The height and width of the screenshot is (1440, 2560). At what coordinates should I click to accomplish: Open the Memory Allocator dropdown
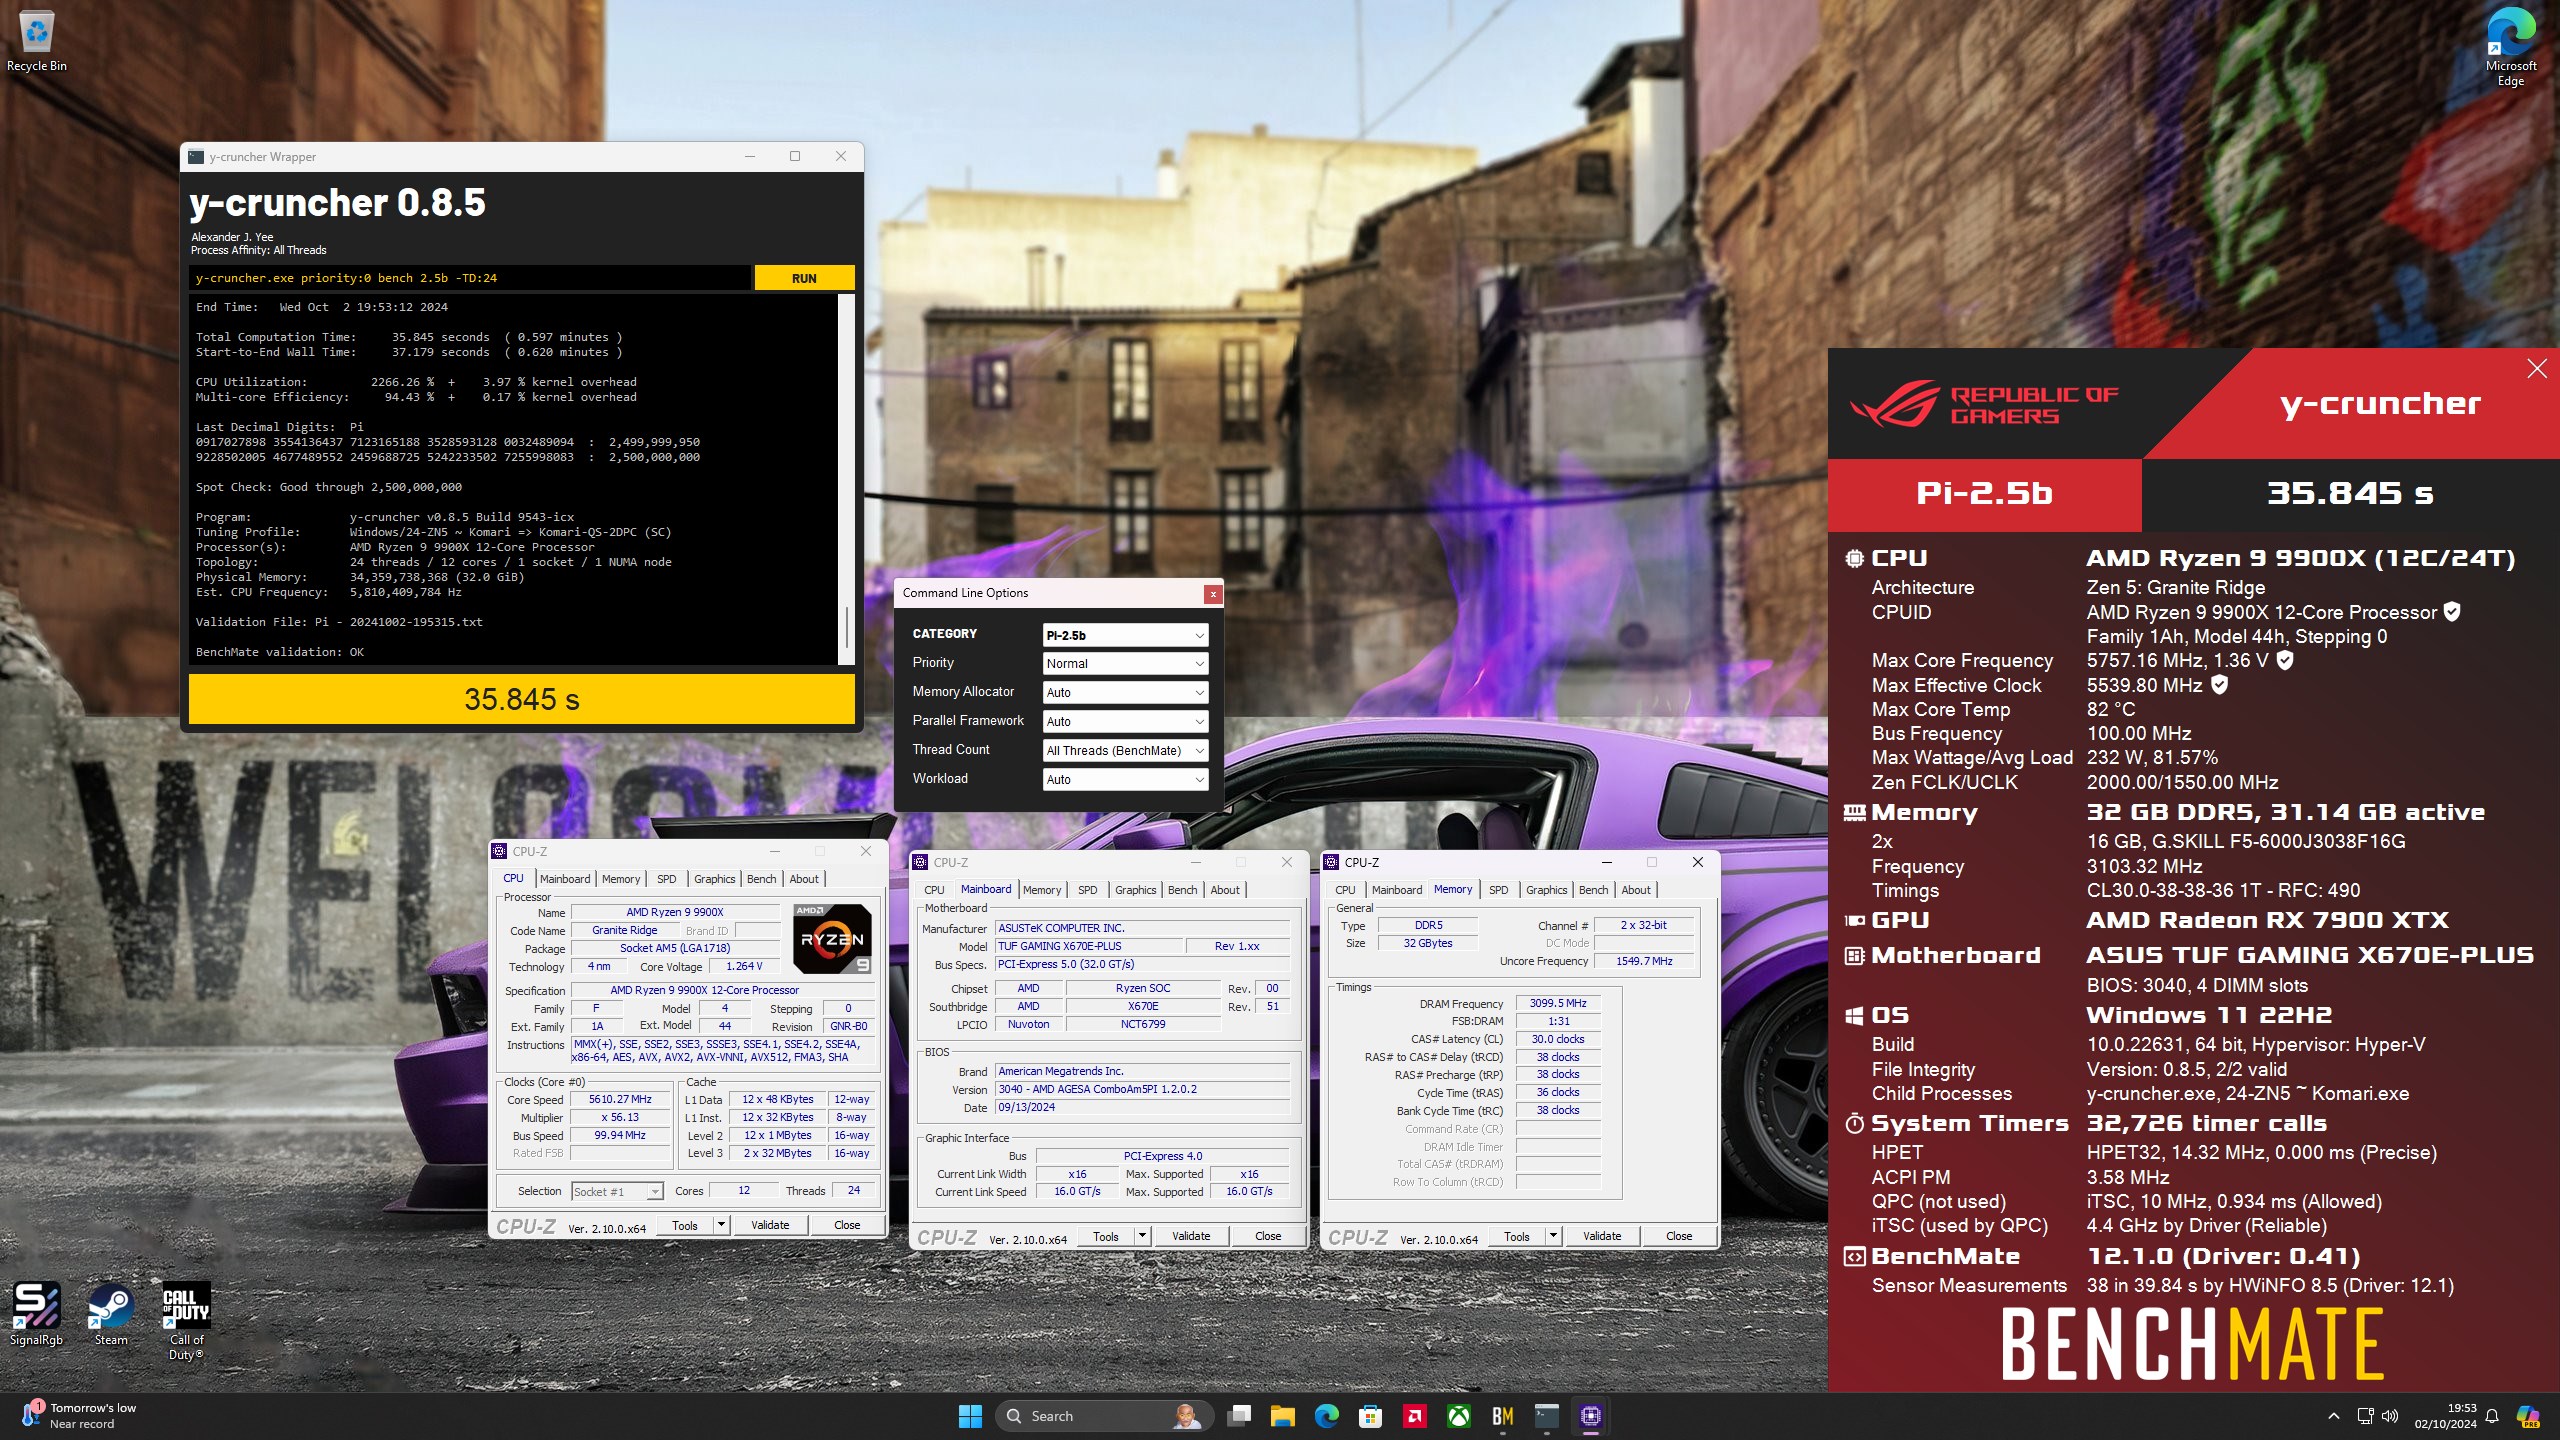[1125, 693]
